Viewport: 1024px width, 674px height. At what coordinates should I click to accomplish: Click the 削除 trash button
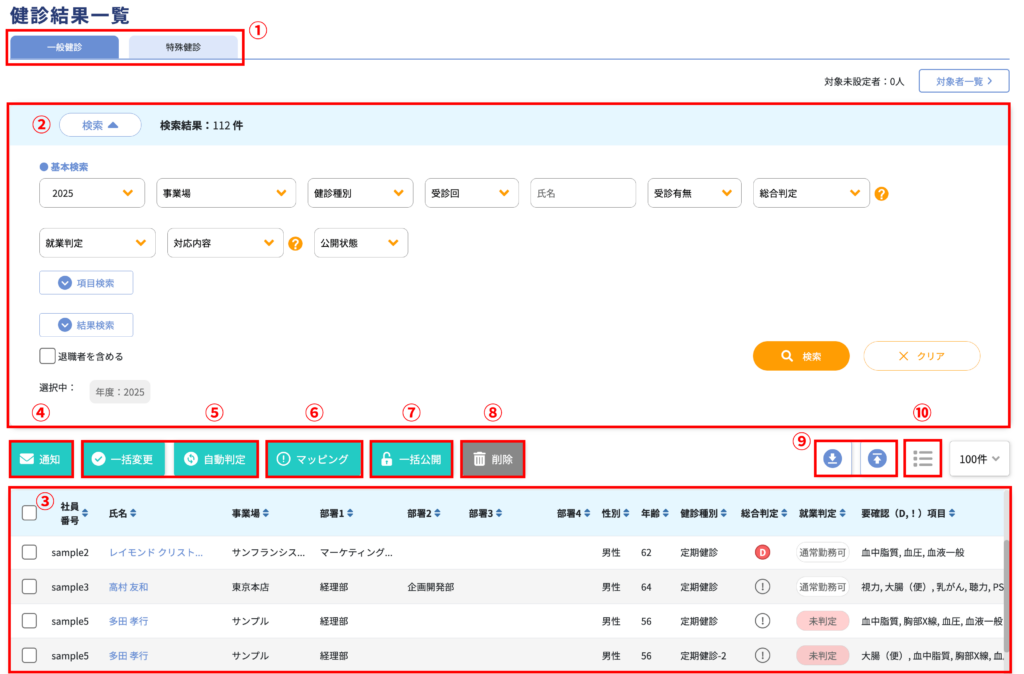coord(493,459)
